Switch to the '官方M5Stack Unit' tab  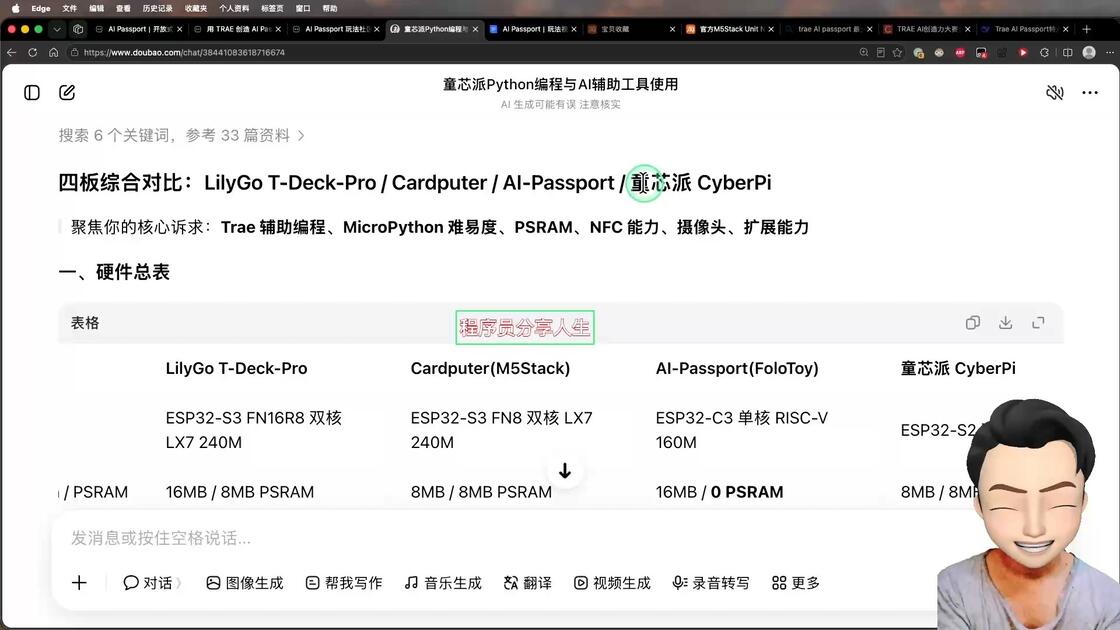(x=729, y=29)
